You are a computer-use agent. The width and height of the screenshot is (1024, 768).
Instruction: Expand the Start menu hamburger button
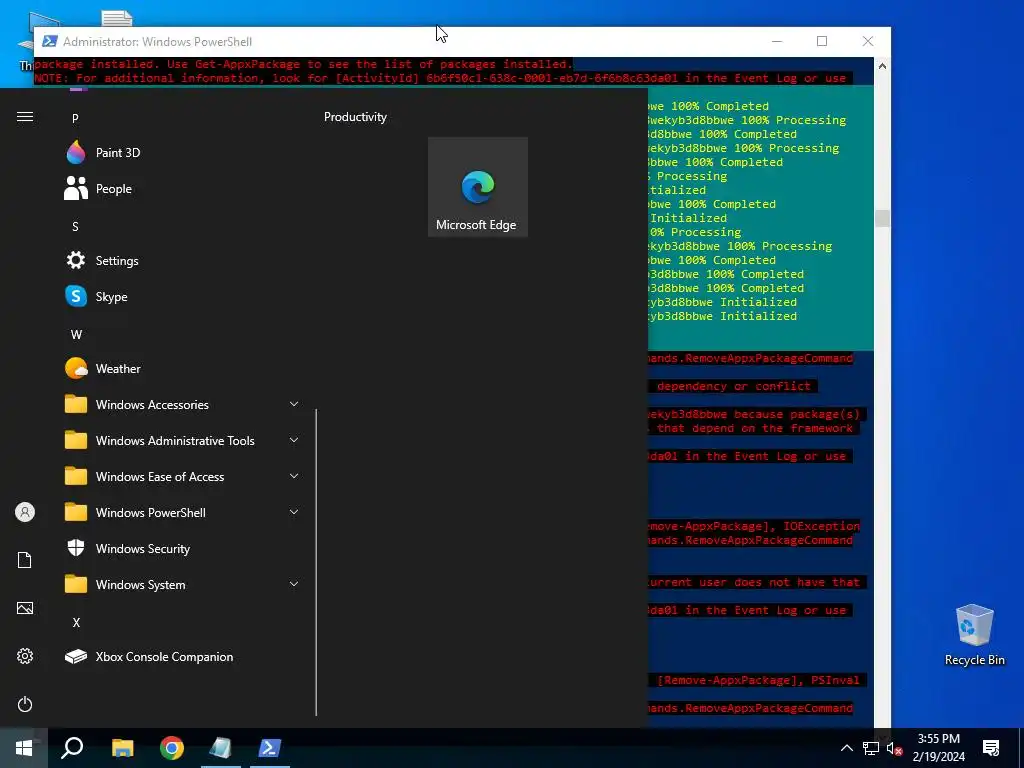click(x=25, y=117)
